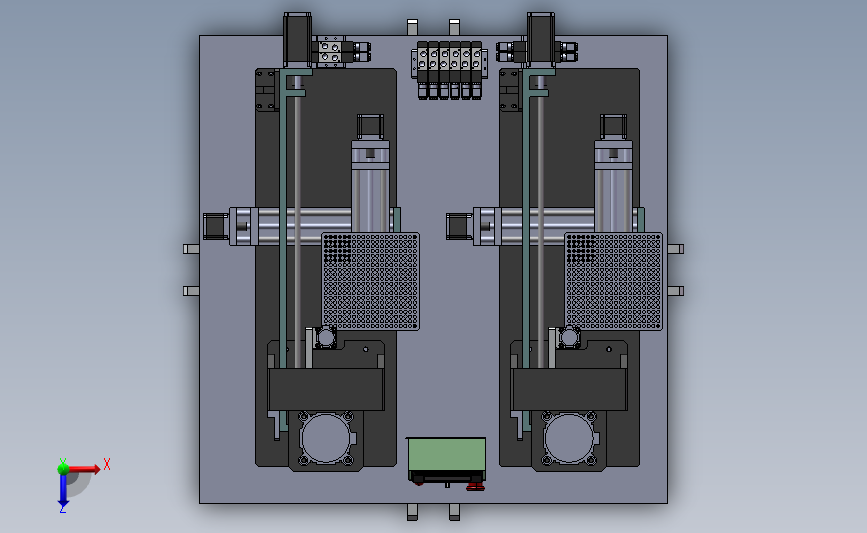Click the green Y axis dot of the triad
Screen dimensions: 867x533
click(x=63, y=469)
